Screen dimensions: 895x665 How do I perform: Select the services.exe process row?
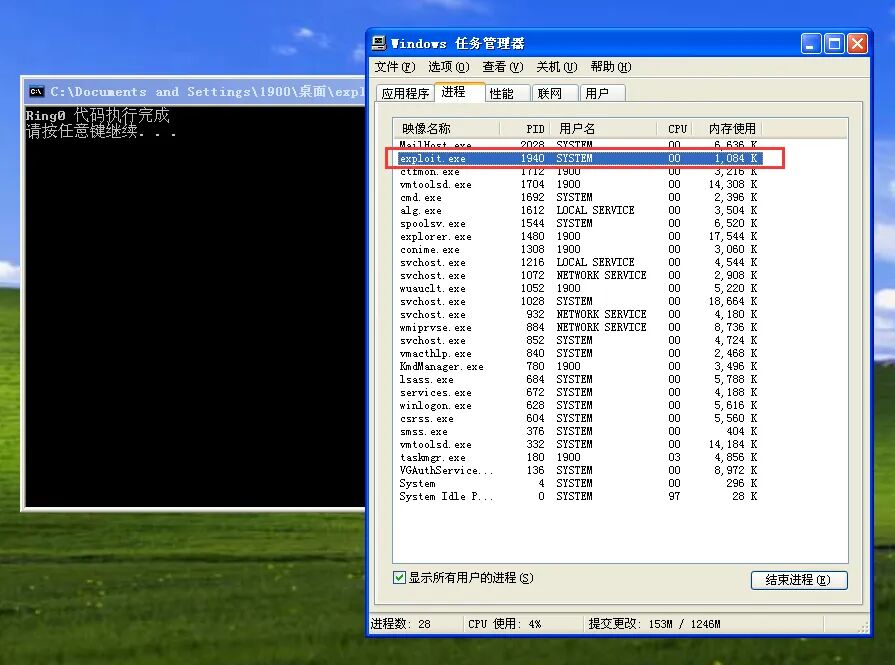[x=579, y=393]
